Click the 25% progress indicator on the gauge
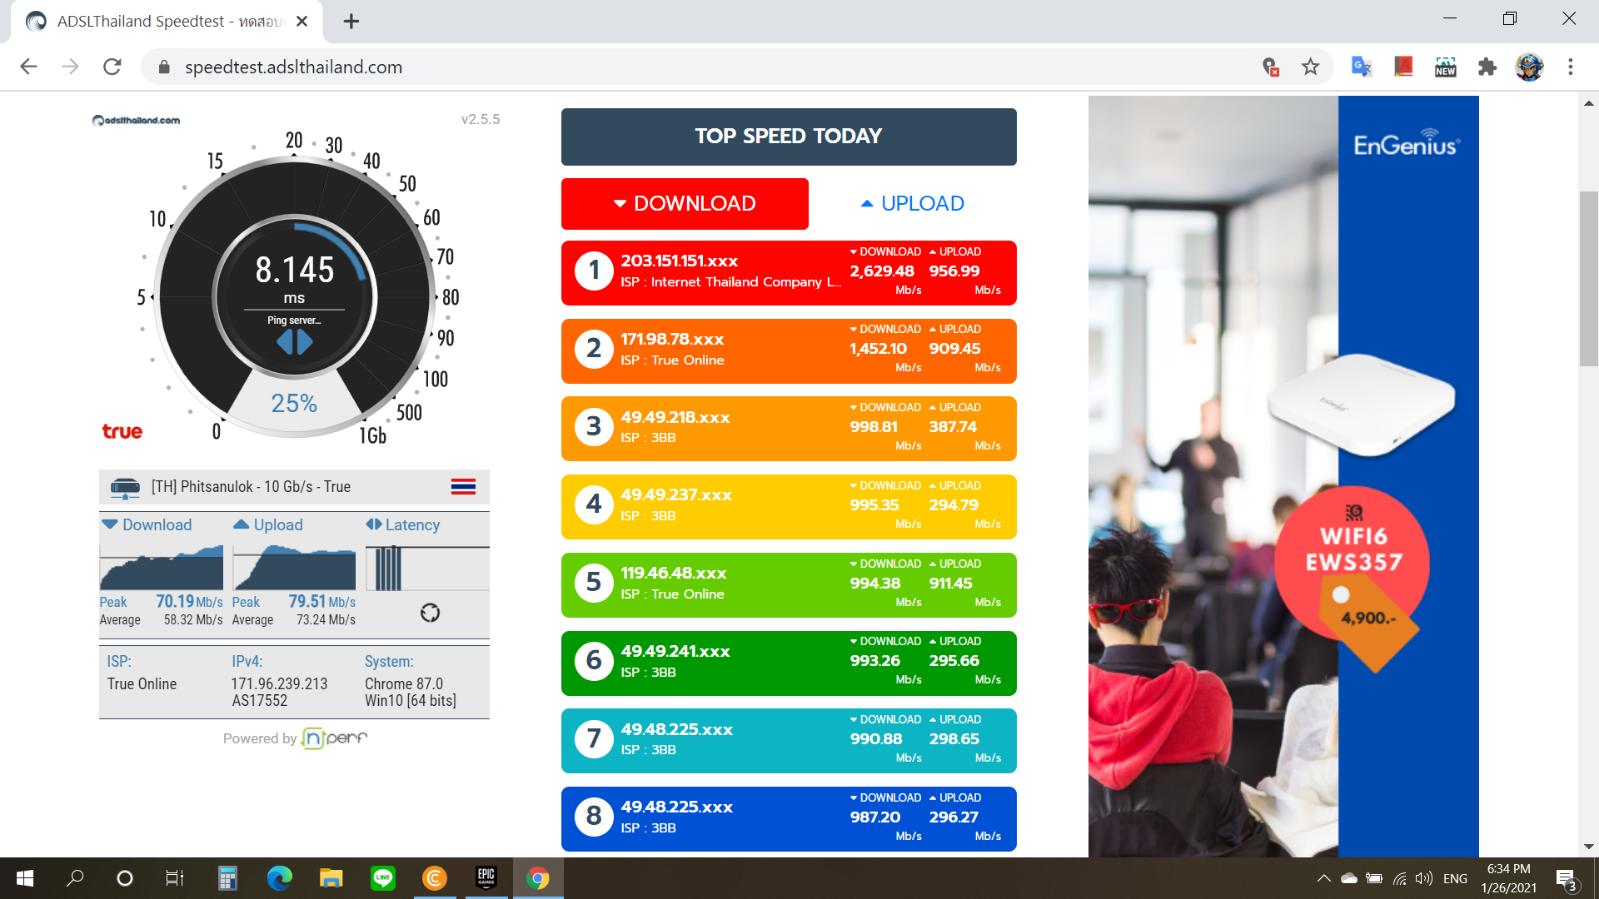Screen dimensions: 1599x899 pos(294,403)
